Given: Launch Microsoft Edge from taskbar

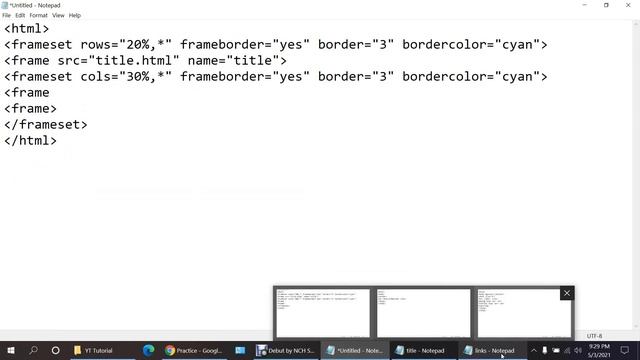Looking at the screenshot, I should tap(148, 350).
